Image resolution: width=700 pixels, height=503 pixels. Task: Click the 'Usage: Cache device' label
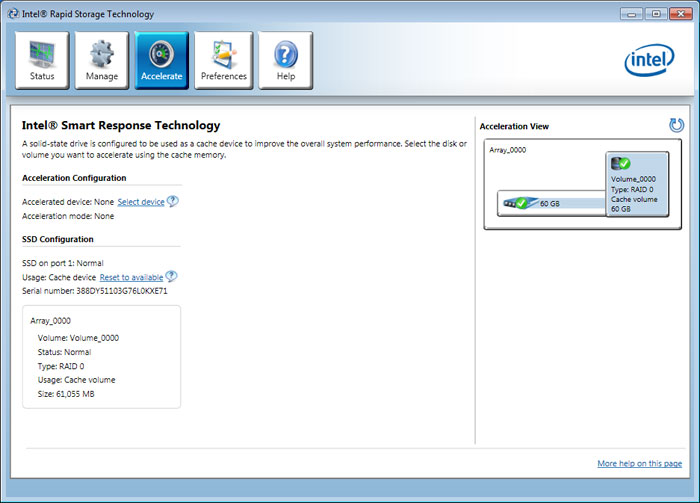[x=59, y=277]
